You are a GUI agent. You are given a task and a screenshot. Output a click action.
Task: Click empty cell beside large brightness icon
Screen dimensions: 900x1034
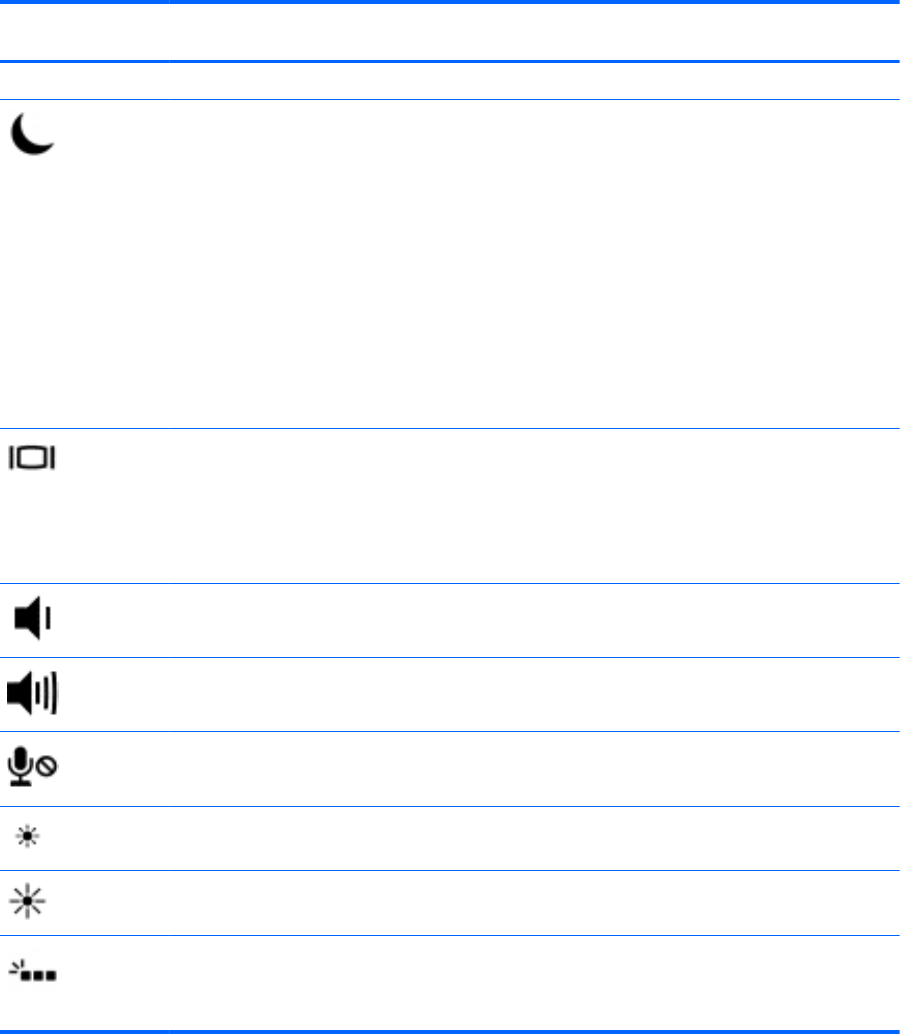coord(534,903)
